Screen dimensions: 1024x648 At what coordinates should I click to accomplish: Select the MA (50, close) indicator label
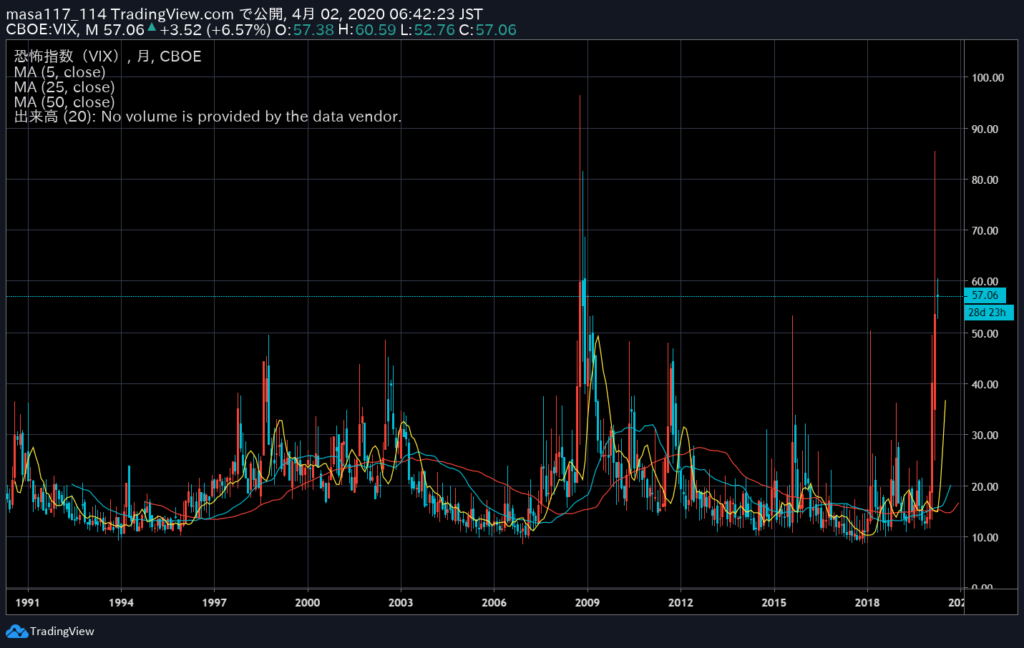tap(64, 102)
